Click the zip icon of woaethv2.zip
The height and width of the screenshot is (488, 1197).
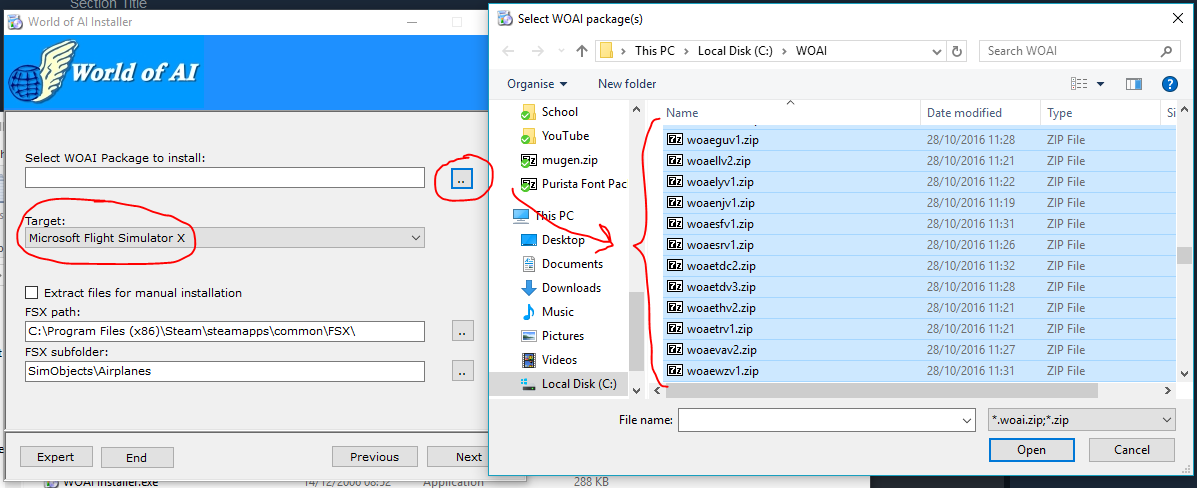(675, 308)
